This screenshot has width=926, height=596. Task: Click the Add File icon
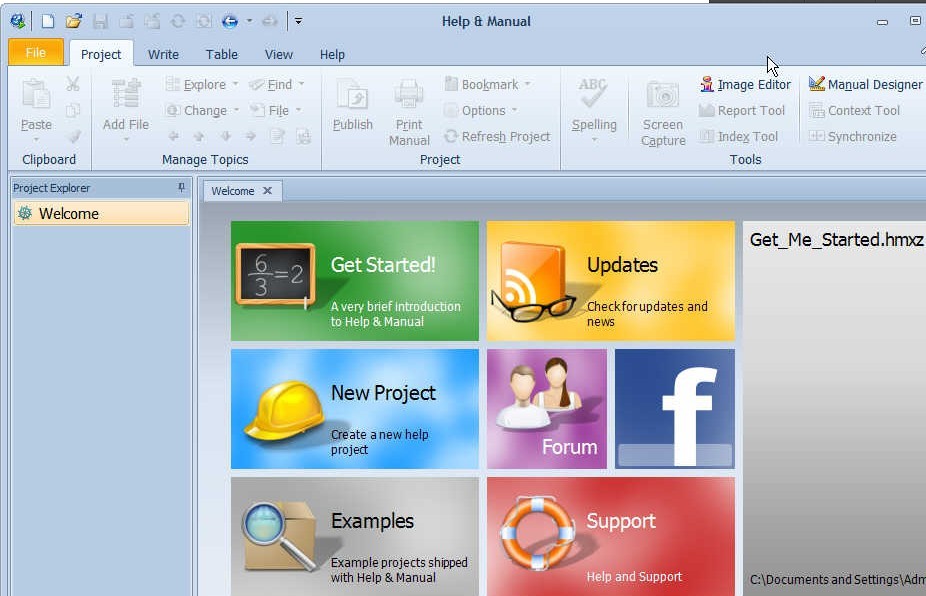coord(126,95)
